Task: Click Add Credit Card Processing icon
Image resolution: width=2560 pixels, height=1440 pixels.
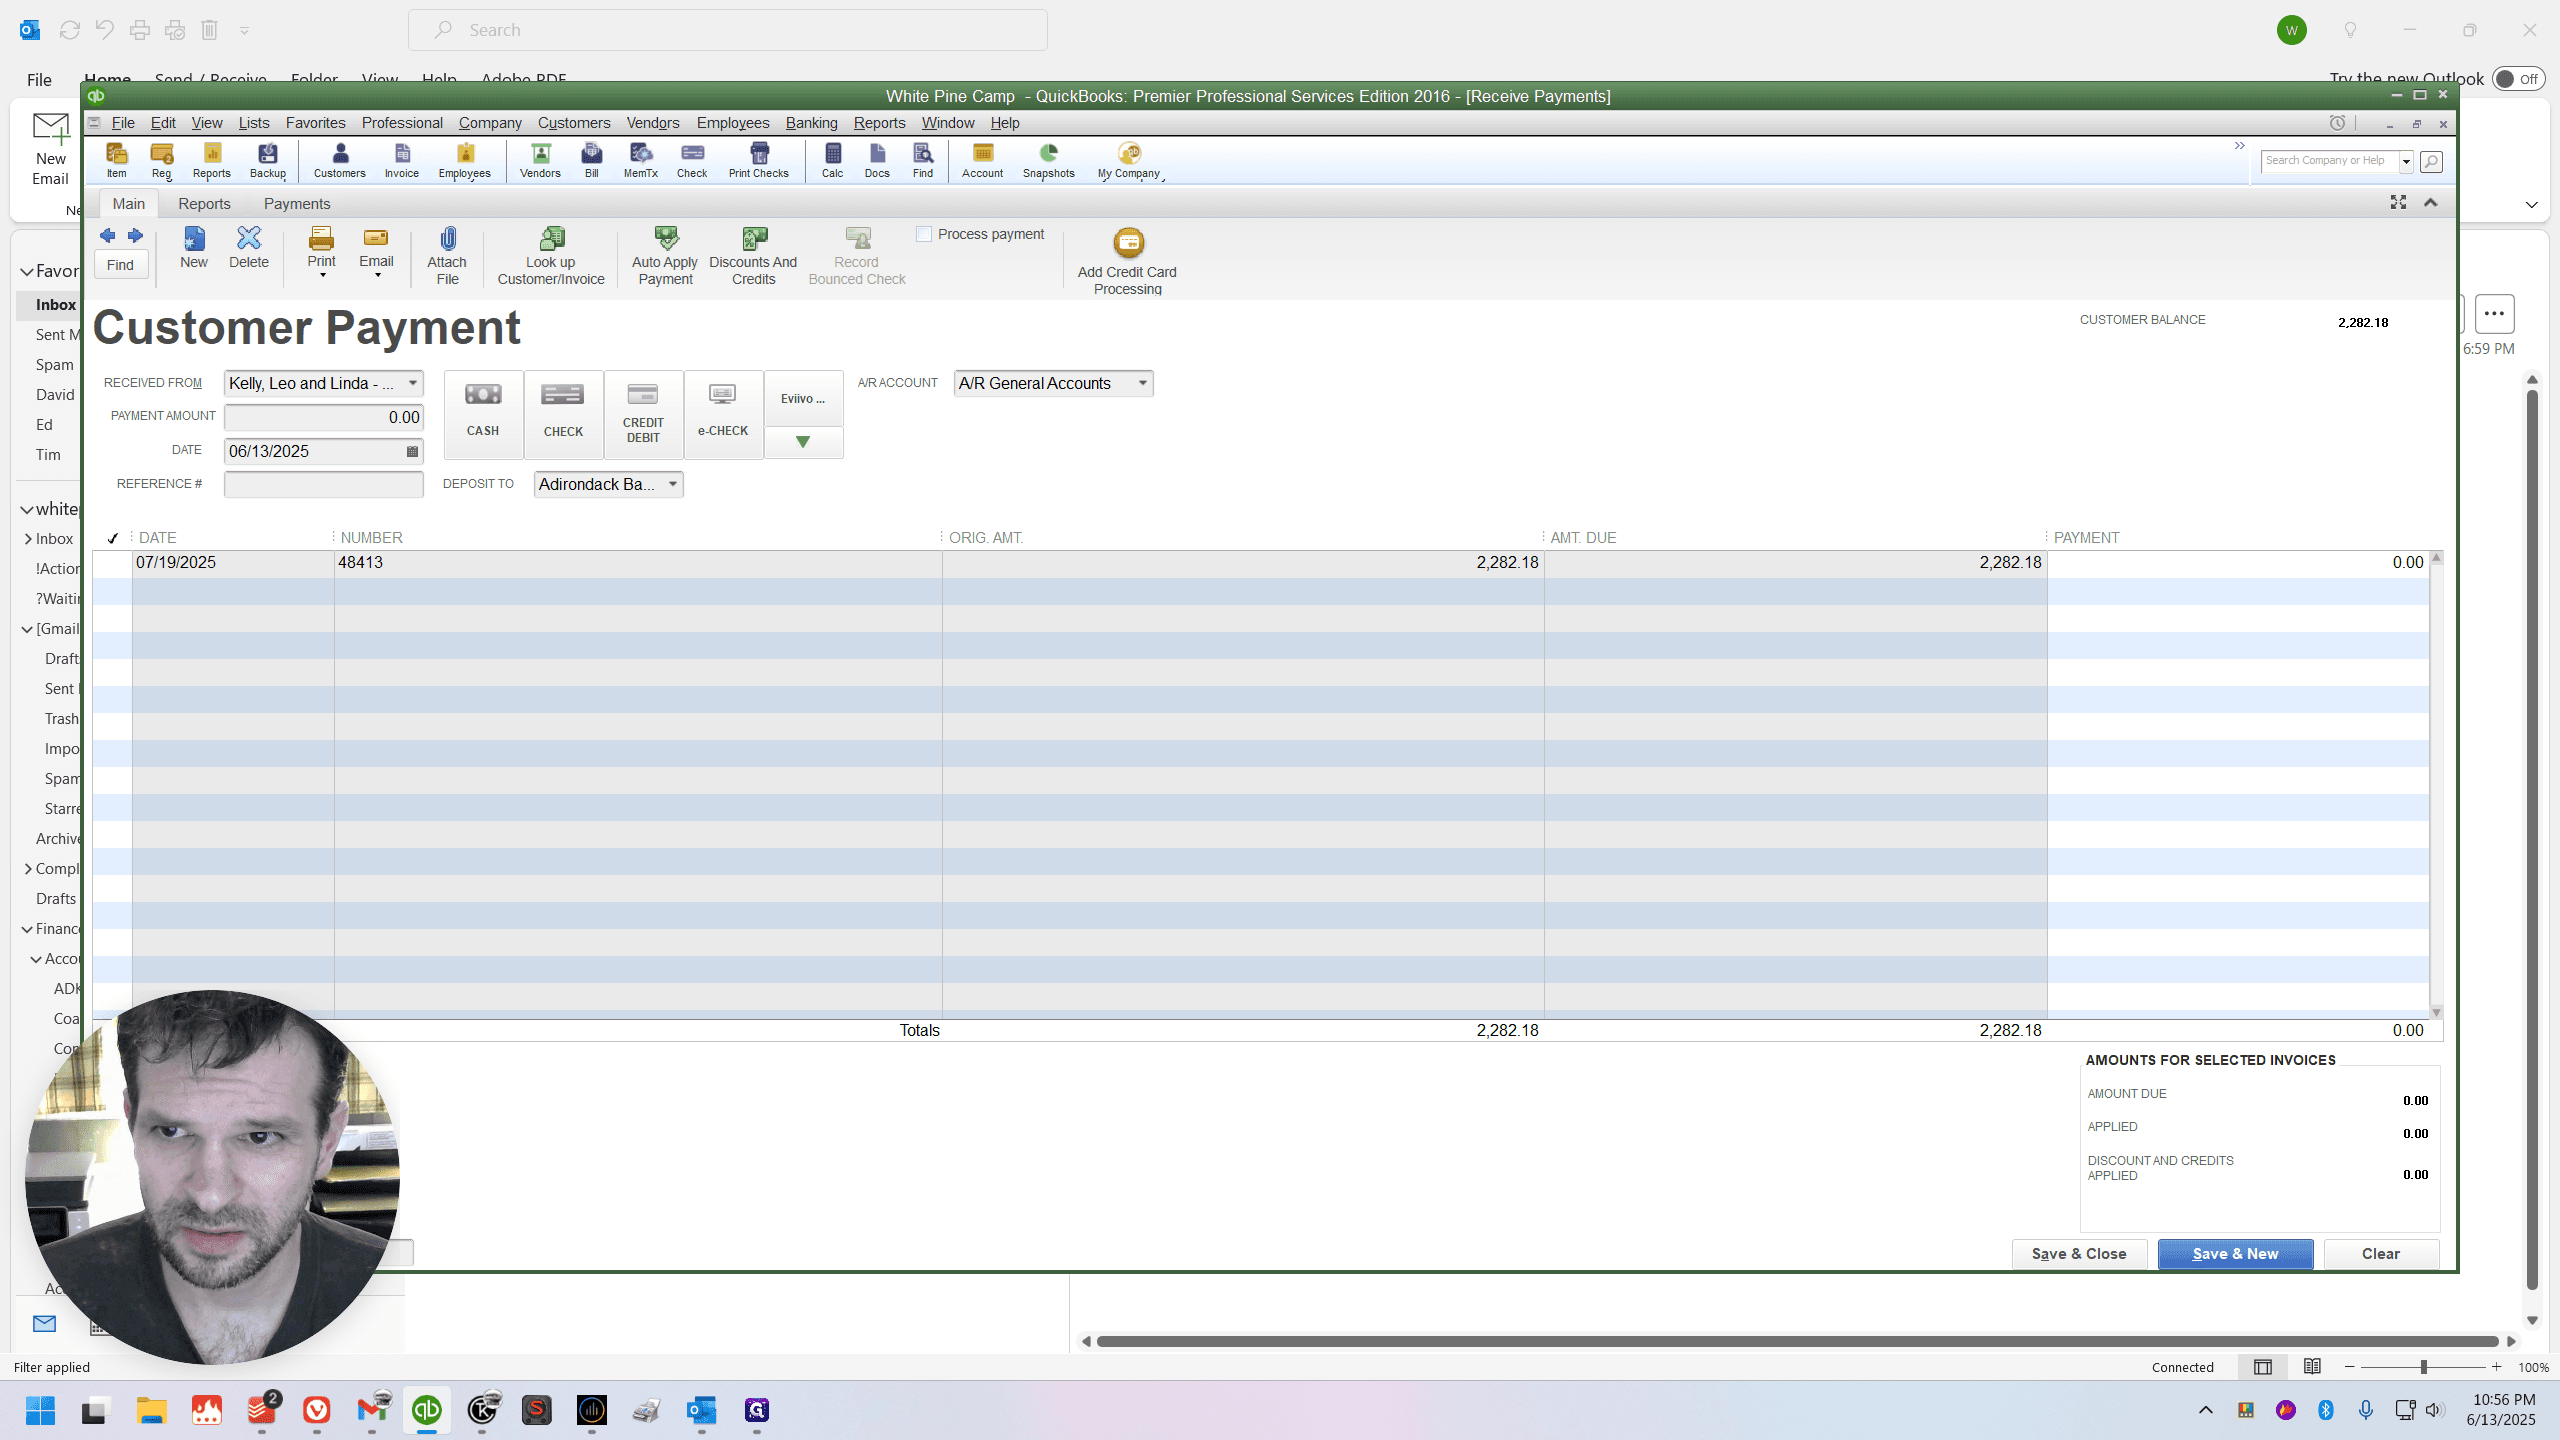Action: pyautogui.click(x=1128, y=243)
